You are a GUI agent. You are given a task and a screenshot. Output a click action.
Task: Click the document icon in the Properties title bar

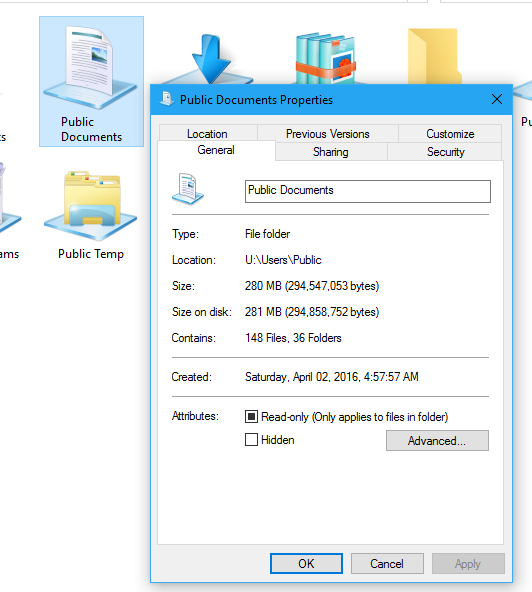(x=166, y=99)
